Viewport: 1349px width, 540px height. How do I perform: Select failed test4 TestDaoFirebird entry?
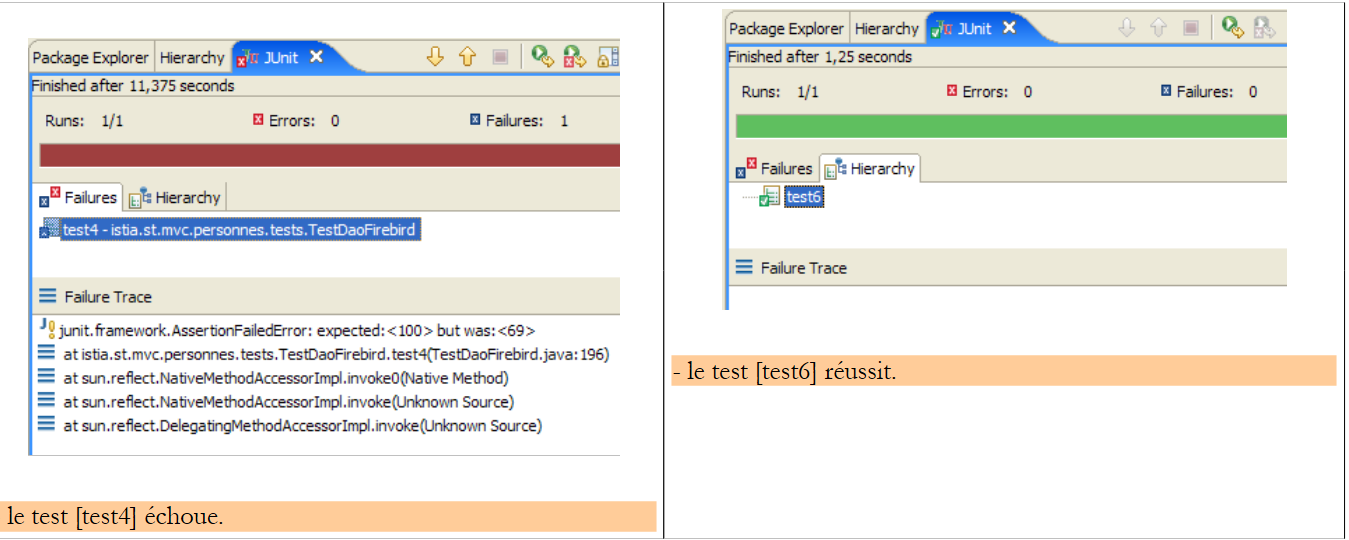pos(238,231)
